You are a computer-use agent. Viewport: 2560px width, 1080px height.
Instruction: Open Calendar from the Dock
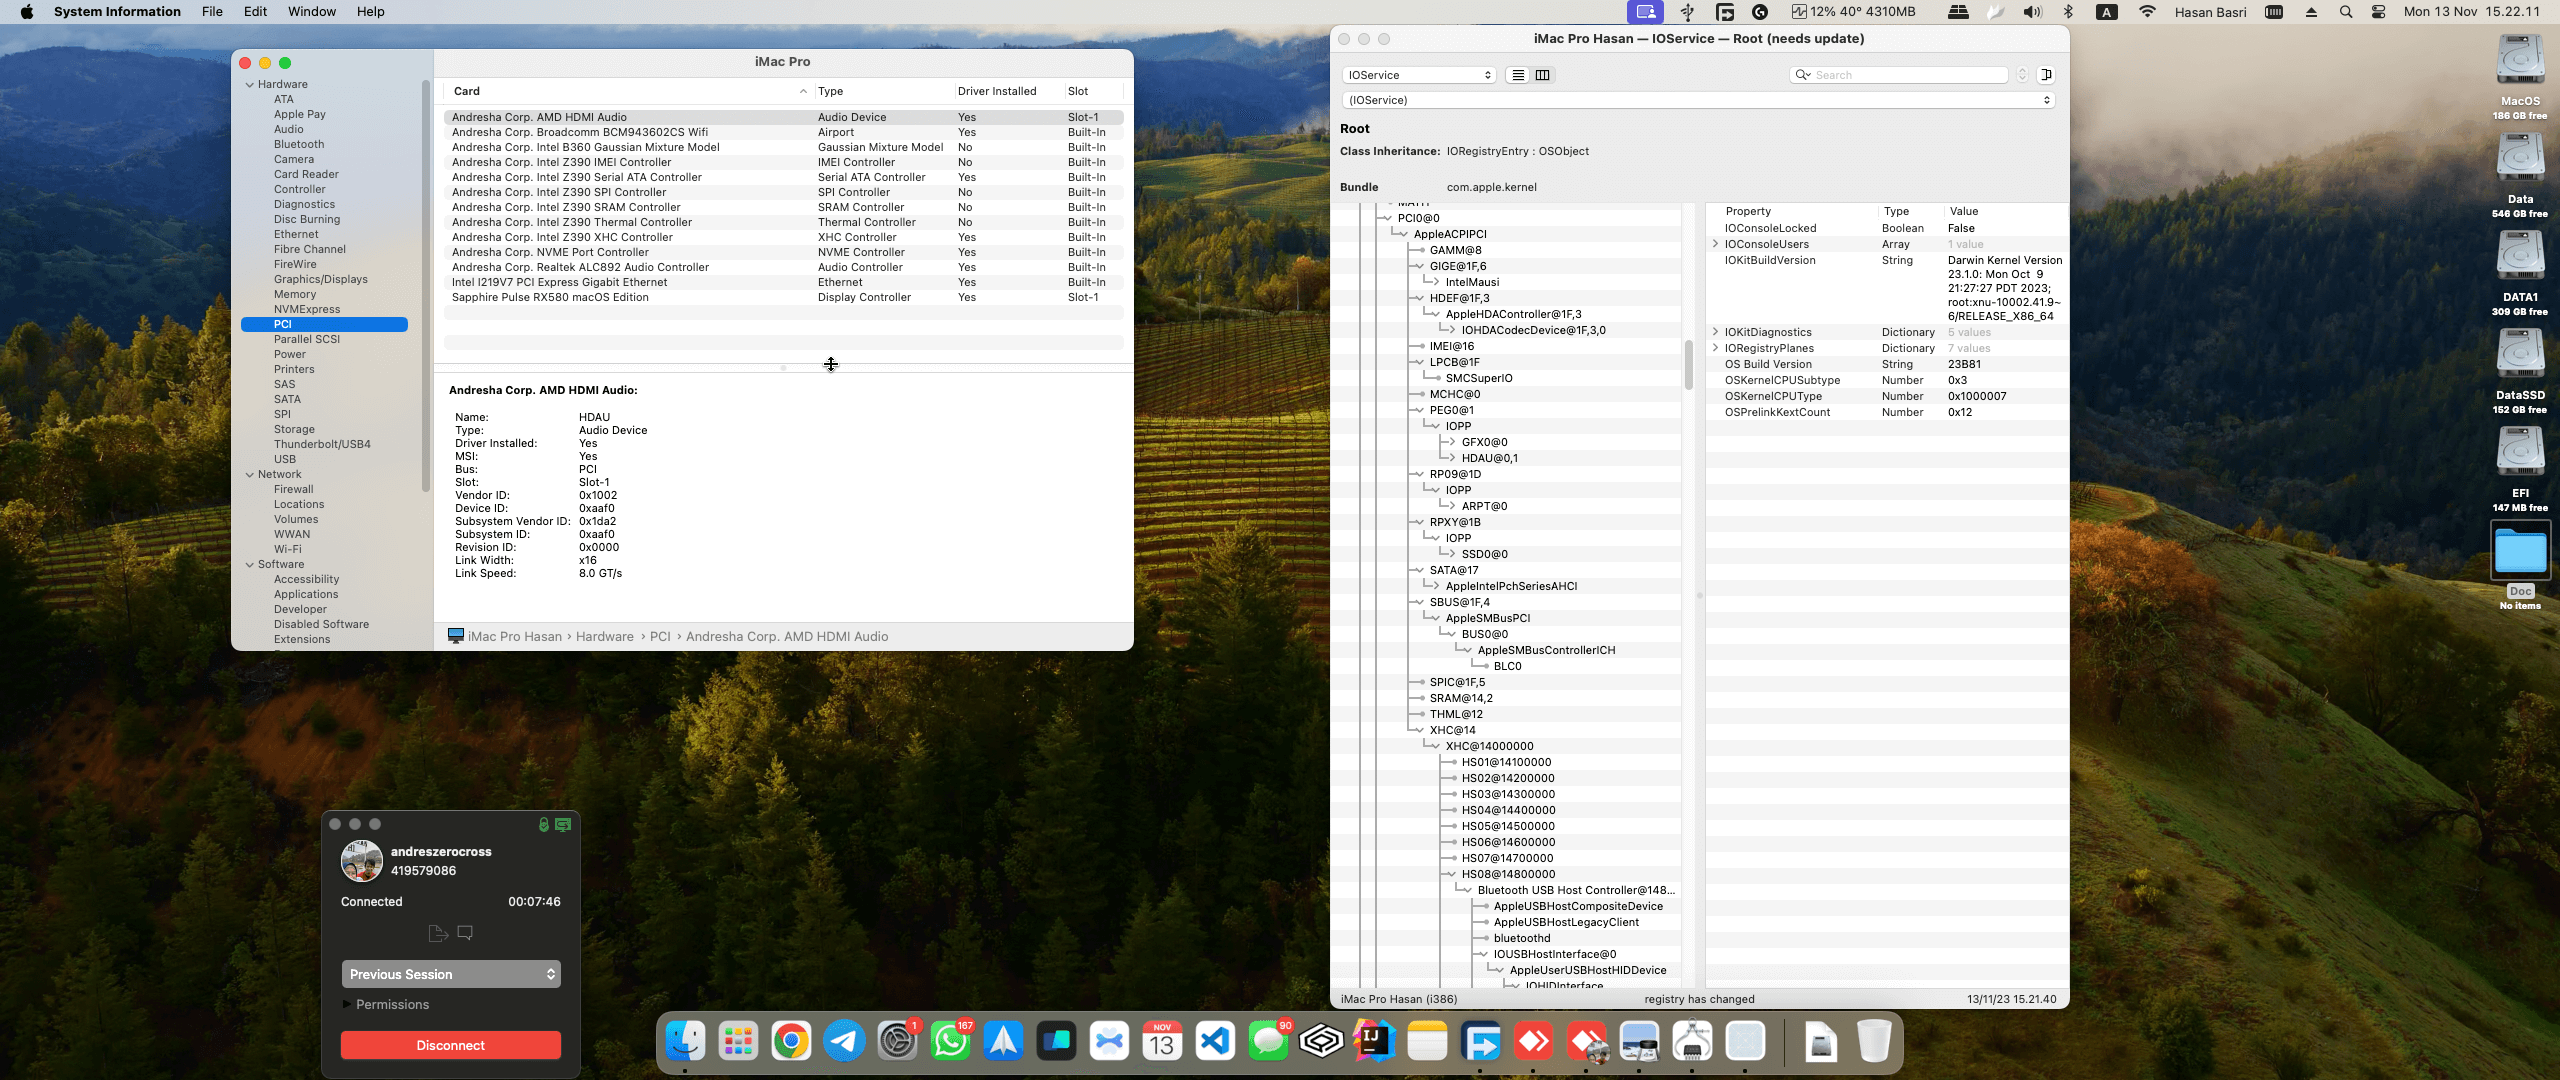click(x=1162, y=1042)
